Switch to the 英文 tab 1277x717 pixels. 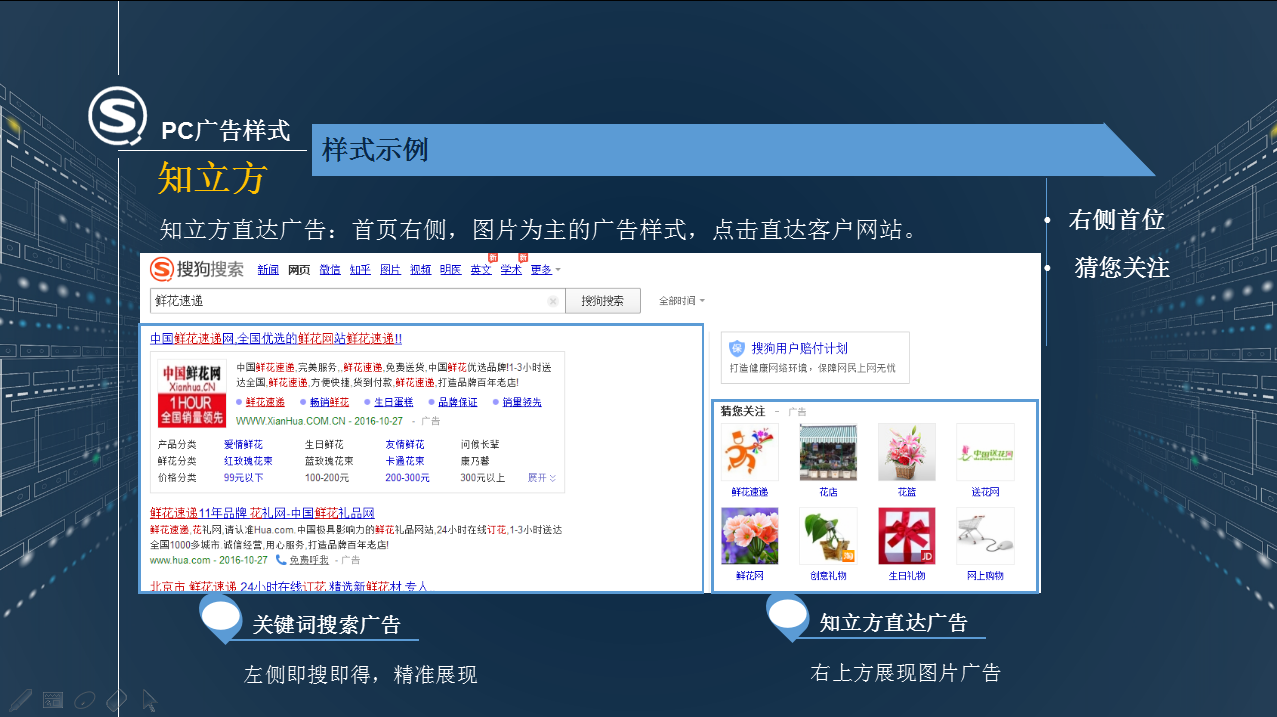pos(481,270)
